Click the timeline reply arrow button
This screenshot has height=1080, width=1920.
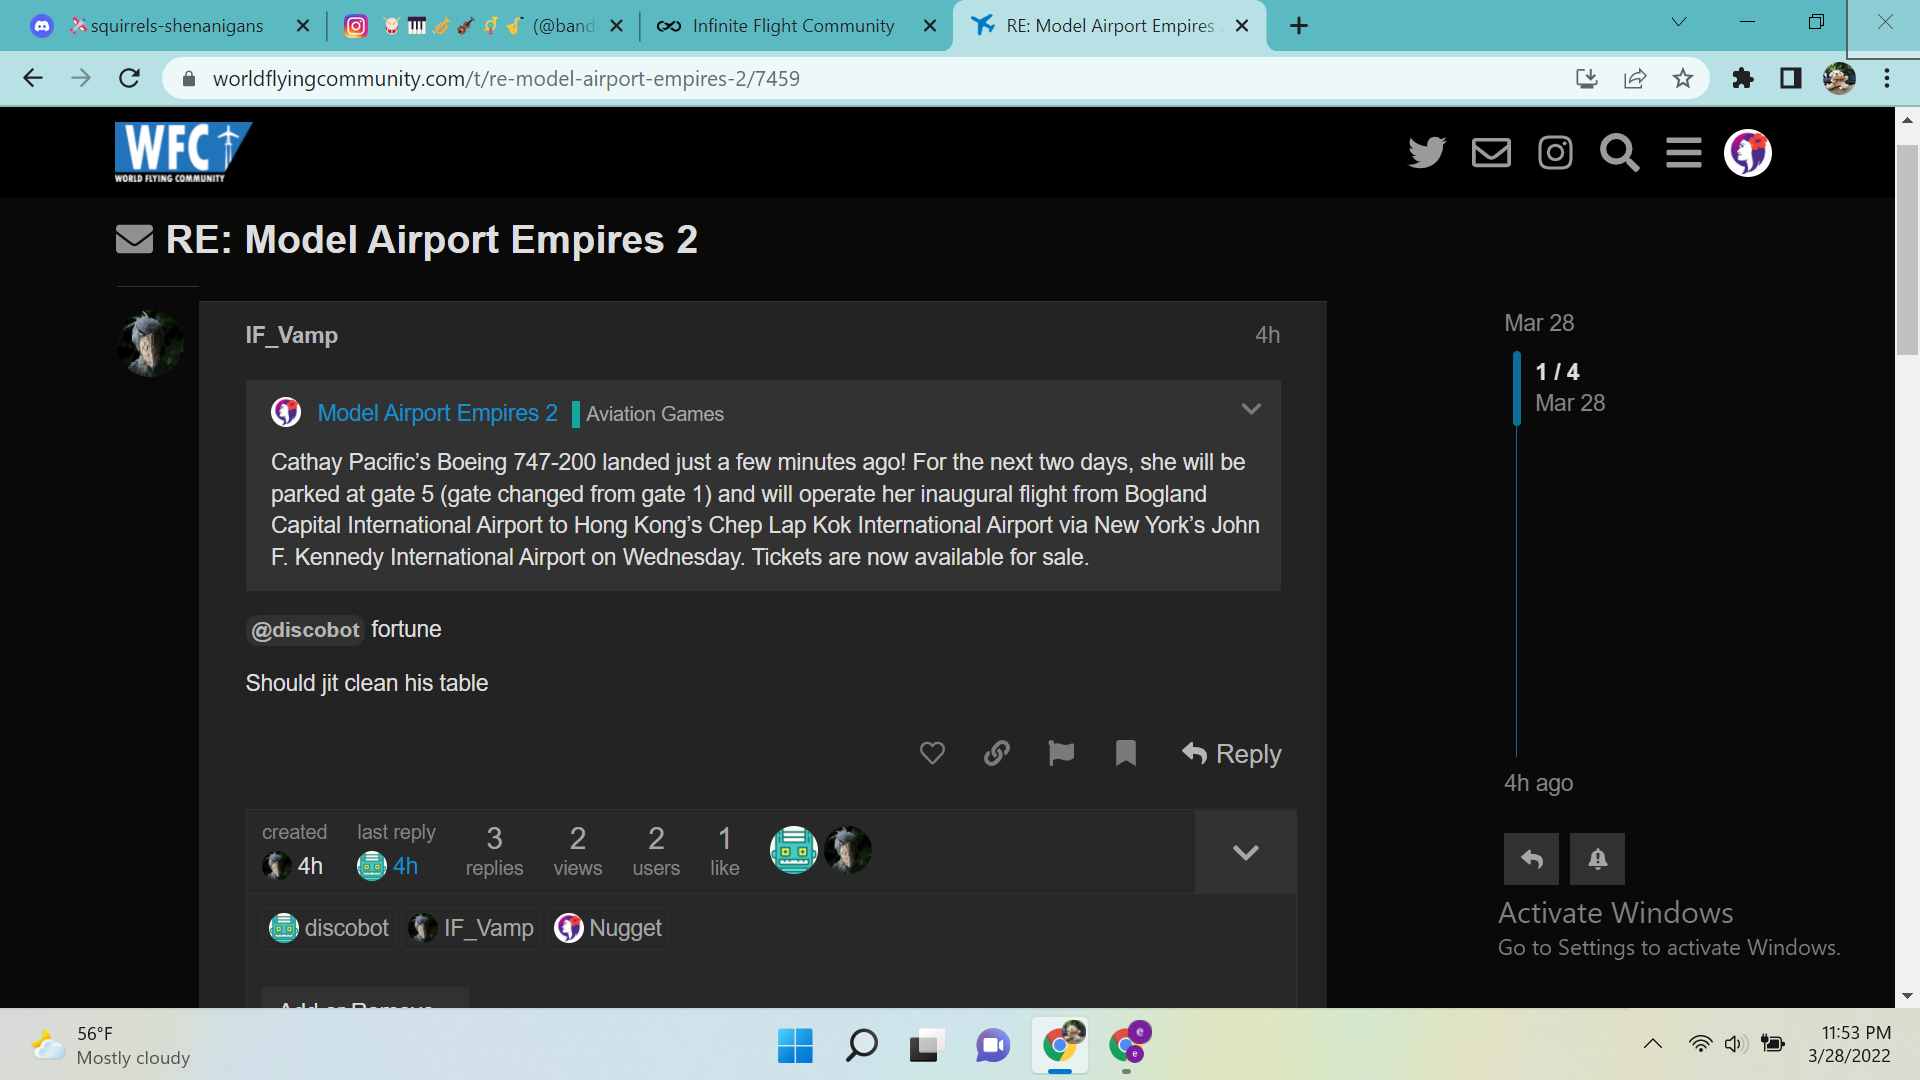1531,859
